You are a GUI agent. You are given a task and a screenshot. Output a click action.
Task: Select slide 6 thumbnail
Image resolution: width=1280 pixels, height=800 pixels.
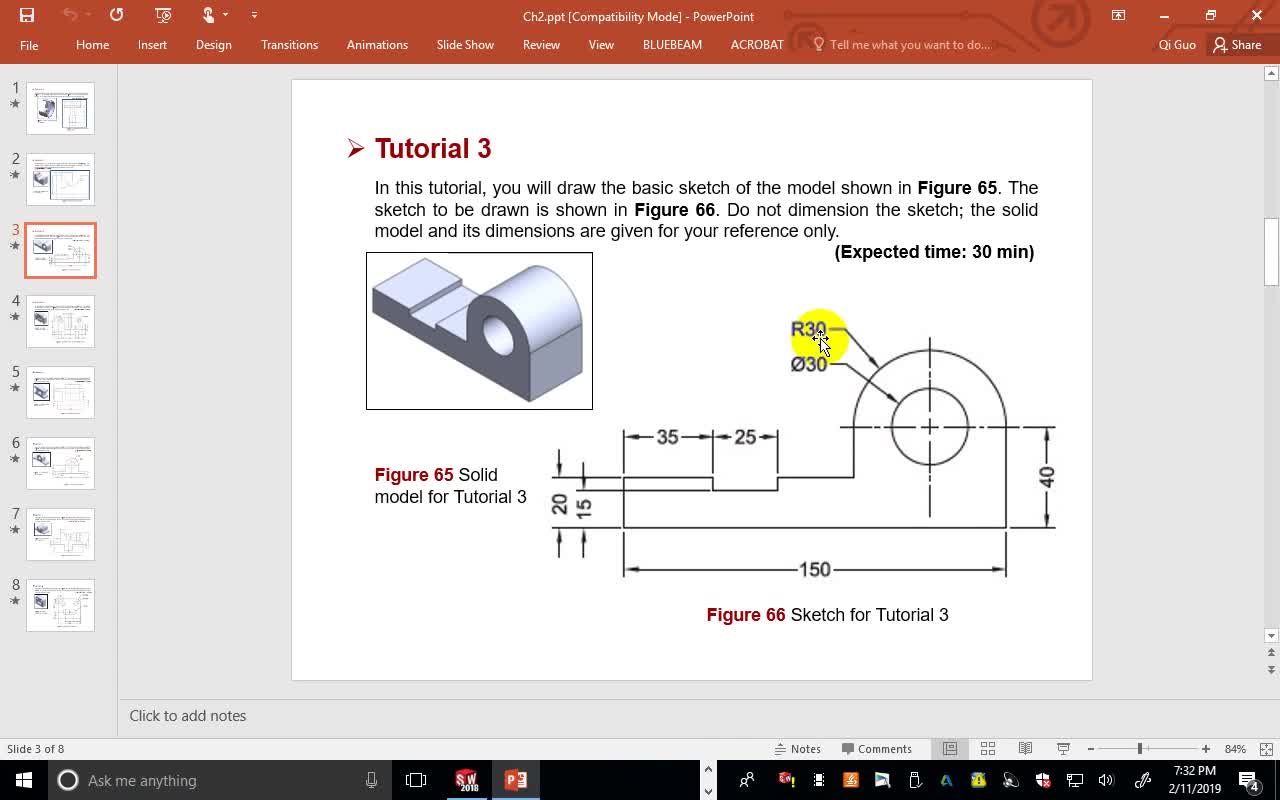[60, 463]
